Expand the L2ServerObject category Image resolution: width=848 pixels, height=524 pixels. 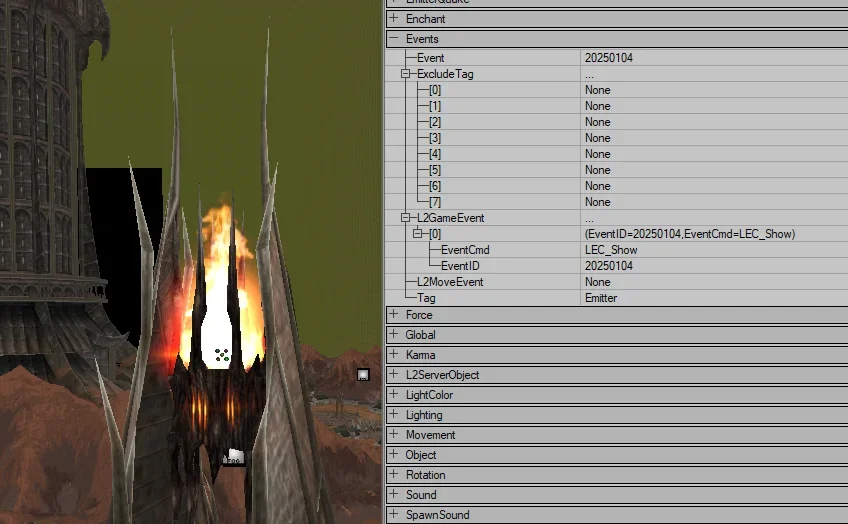click(394, 374)
